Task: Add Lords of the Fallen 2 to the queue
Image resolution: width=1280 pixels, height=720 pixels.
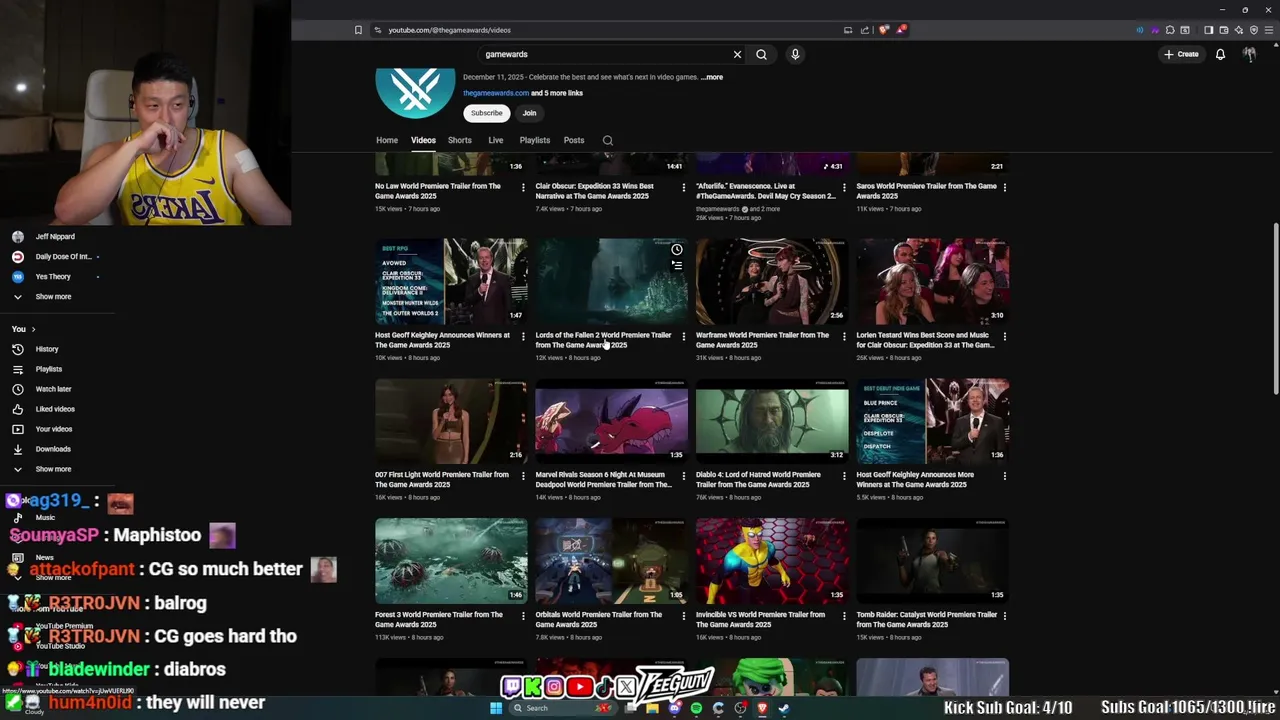Action: pyautogui.click(x=677, y=265)
